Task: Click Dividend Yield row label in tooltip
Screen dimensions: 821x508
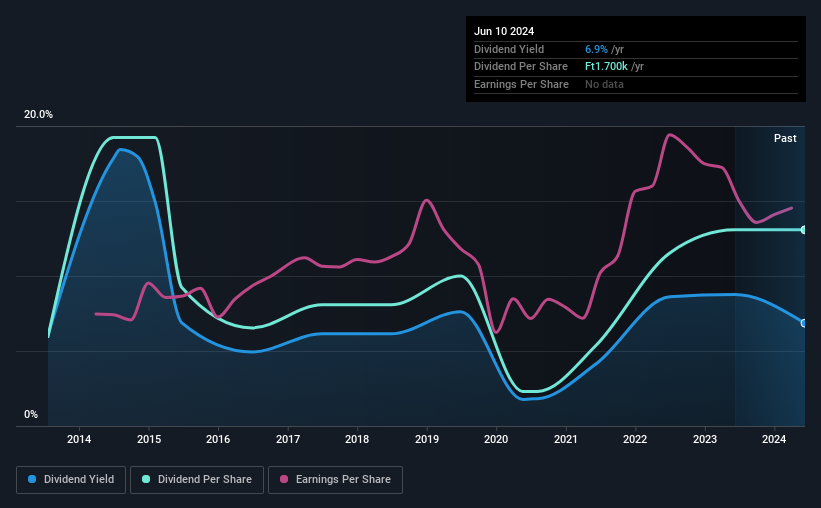Action: [509, 49]
